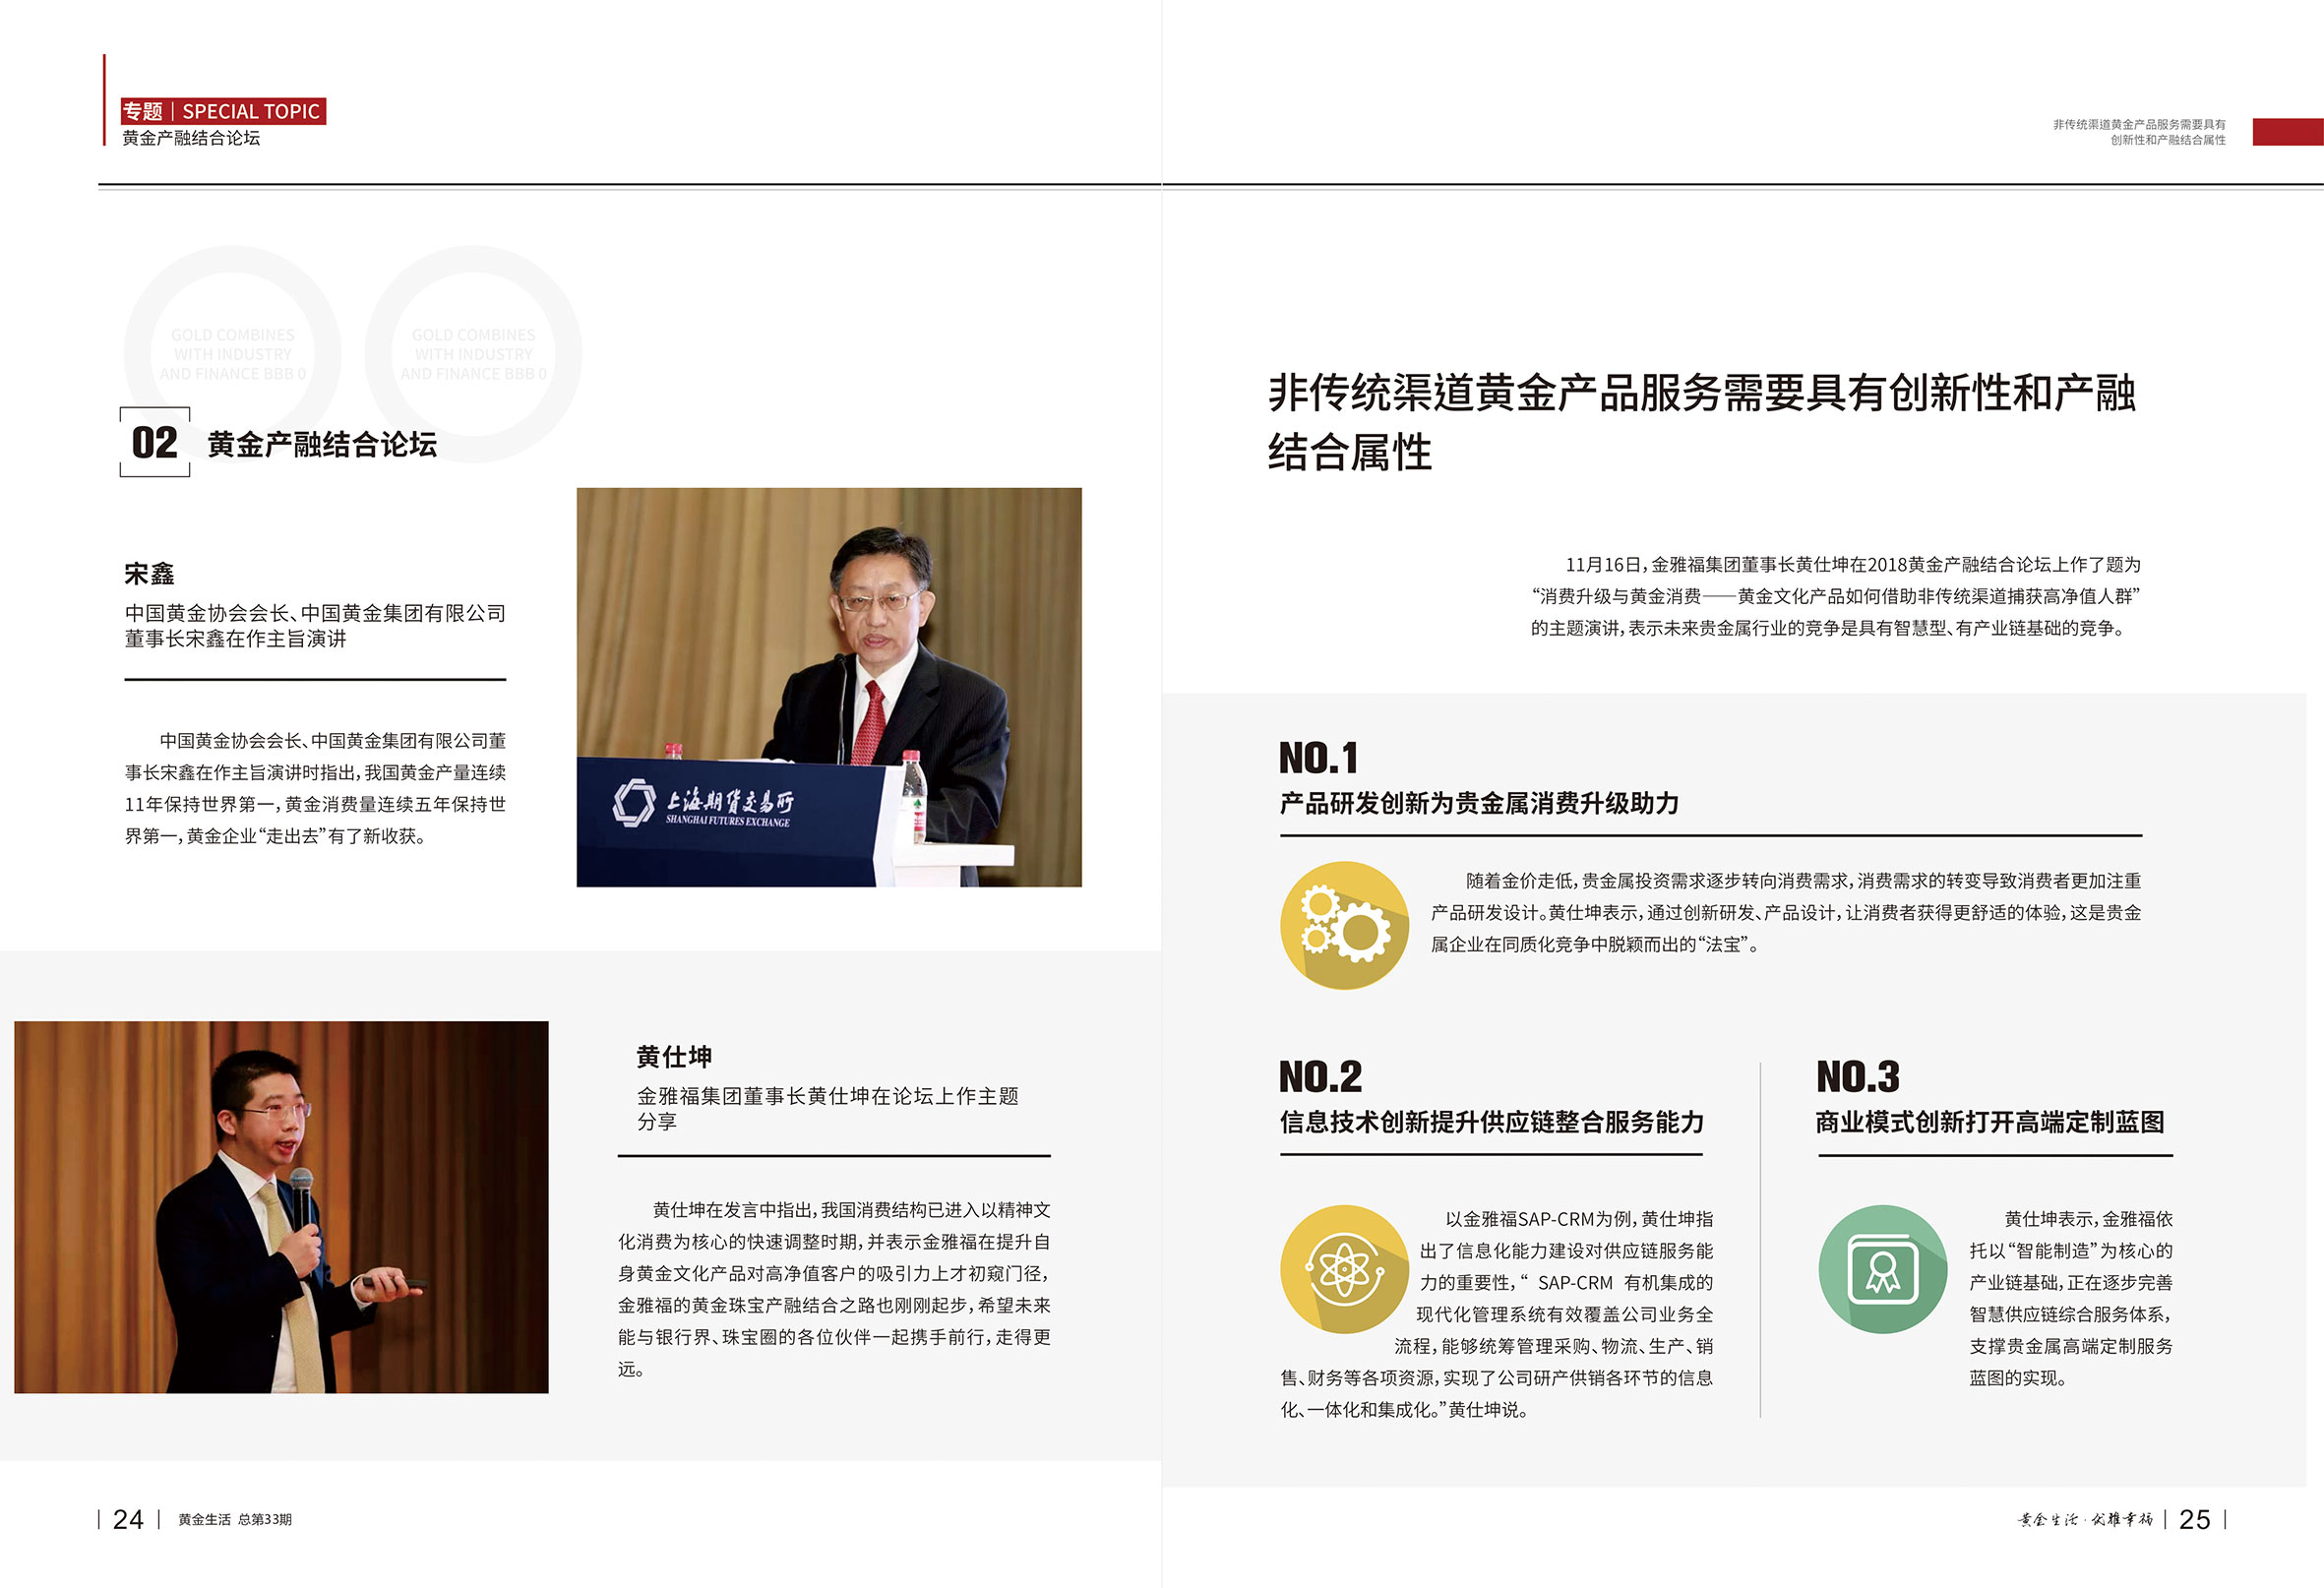
Task: Click page number 24 in footer
Action: [128, 1520]
